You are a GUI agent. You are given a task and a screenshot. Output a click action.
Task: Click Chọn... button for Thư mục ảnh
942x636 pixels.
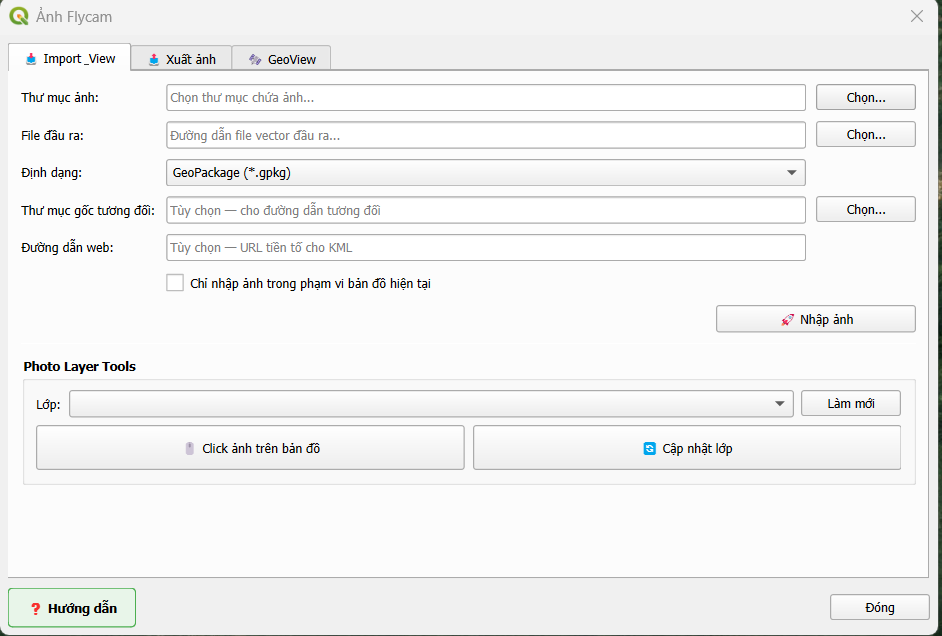[x=866, y=97]
